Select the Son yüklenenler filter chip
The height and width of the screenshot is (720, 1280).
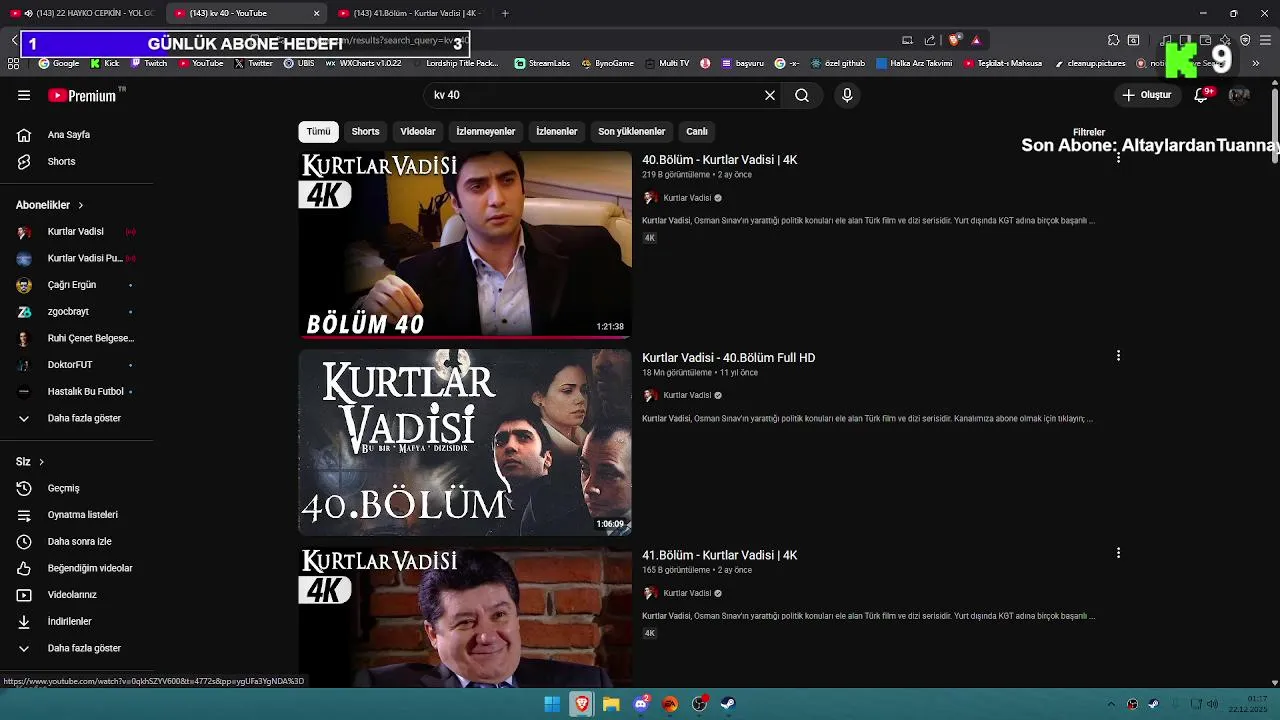(x=631, y=131)
